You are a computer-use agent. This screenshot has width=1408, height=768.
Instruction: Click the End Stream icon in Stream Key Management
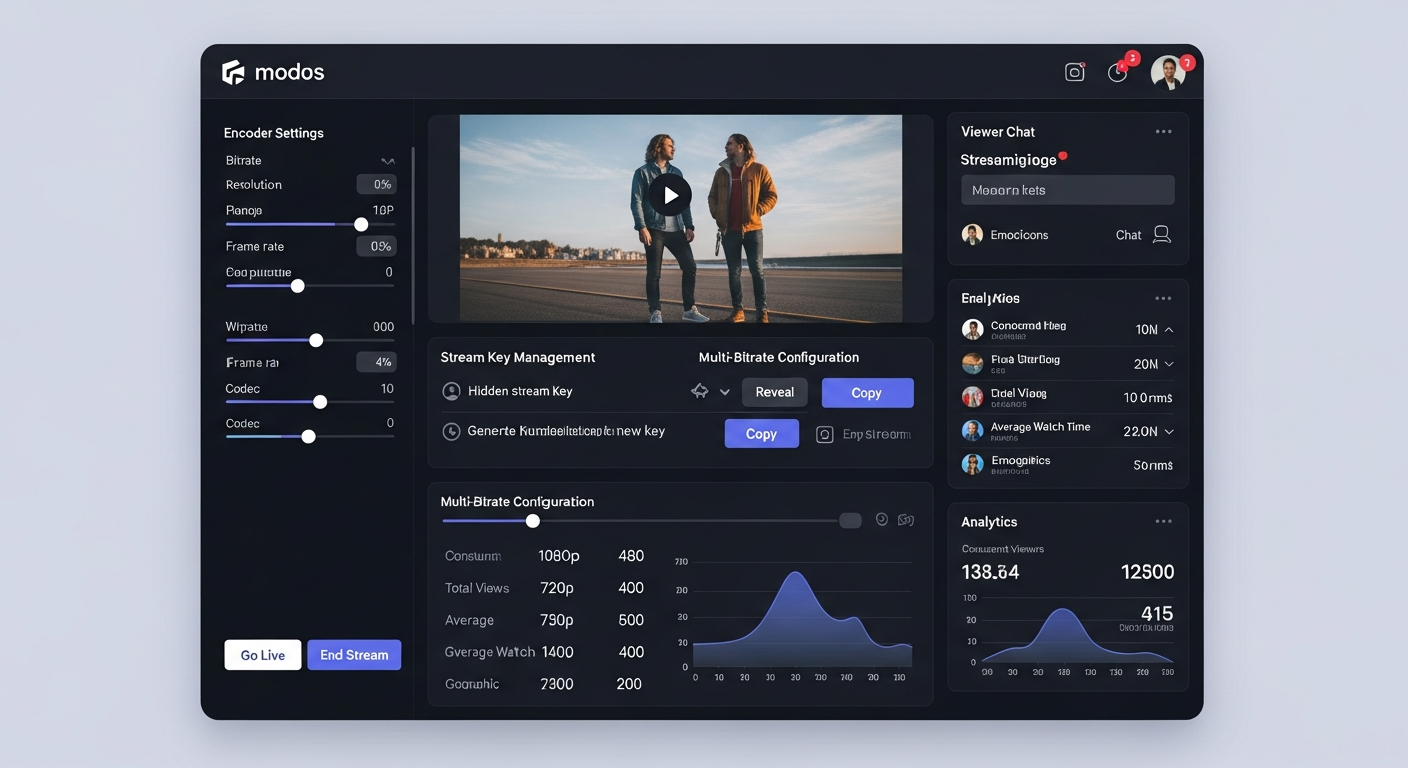coord(824,433)
